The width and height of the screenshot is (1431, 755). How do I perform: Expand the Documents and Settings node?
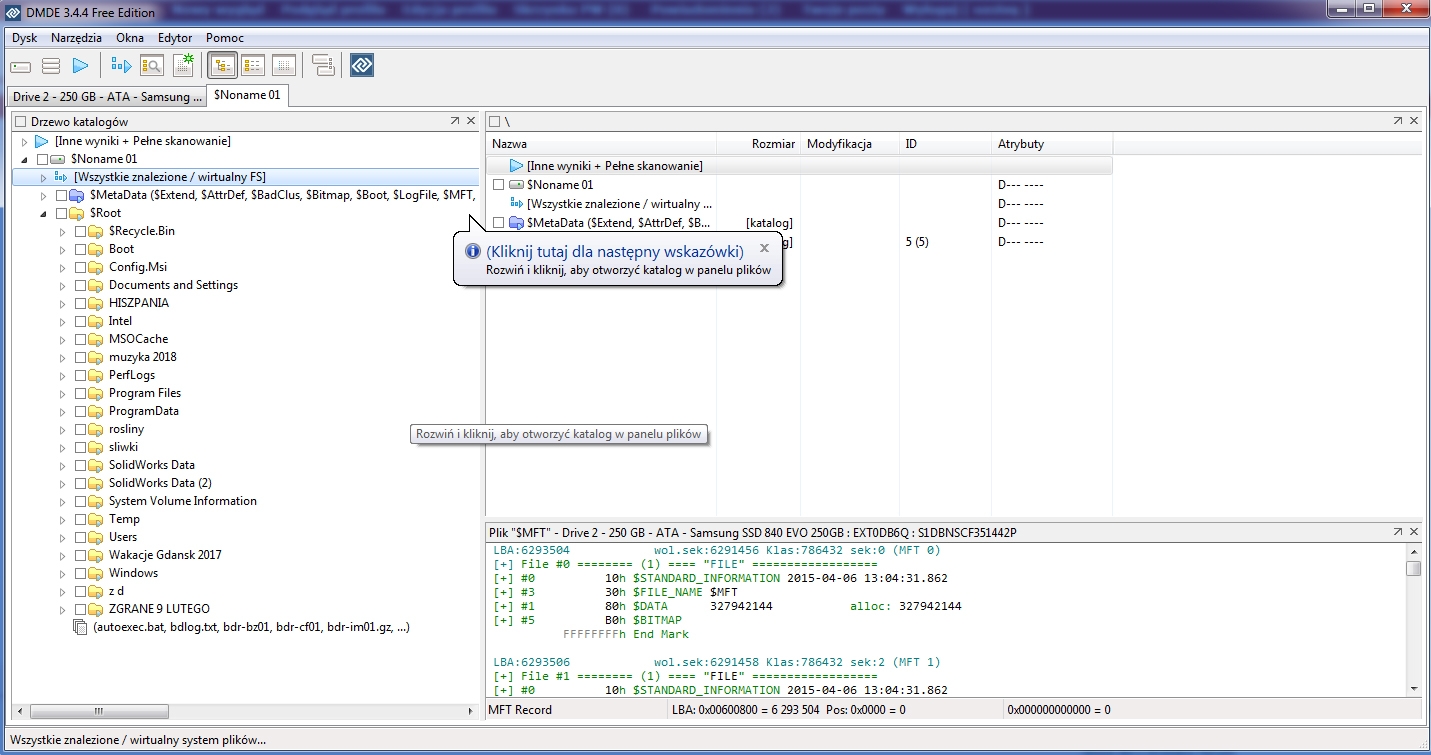point(62,285)
